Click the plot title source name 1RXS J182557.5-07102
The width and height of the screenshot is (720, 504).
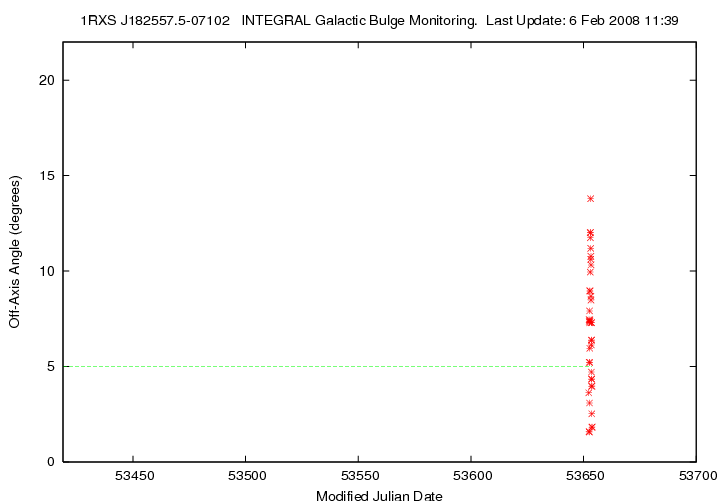[155, 21]
